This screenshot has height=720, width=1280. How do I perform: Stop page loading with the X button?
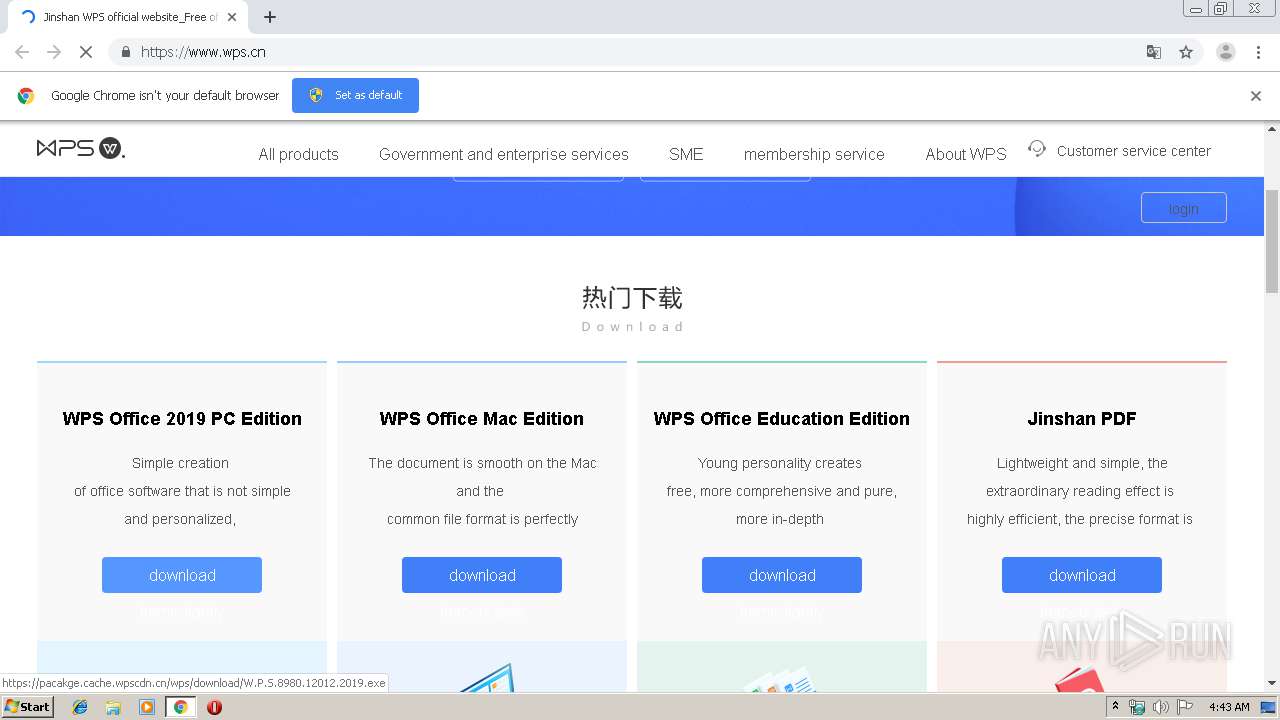tap(86, 52)
